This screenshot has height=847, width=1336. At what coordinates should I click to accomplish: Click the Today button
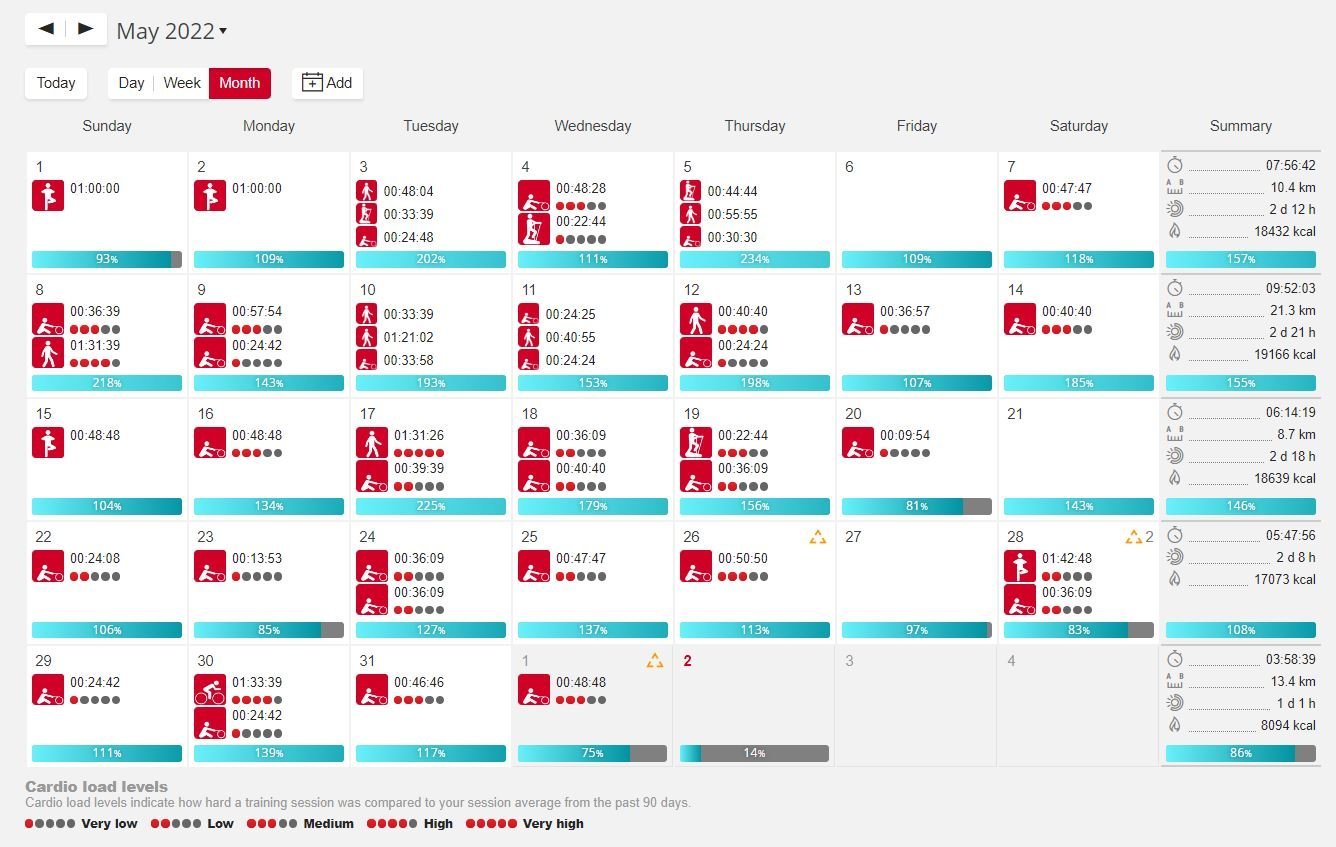[56, 83]
